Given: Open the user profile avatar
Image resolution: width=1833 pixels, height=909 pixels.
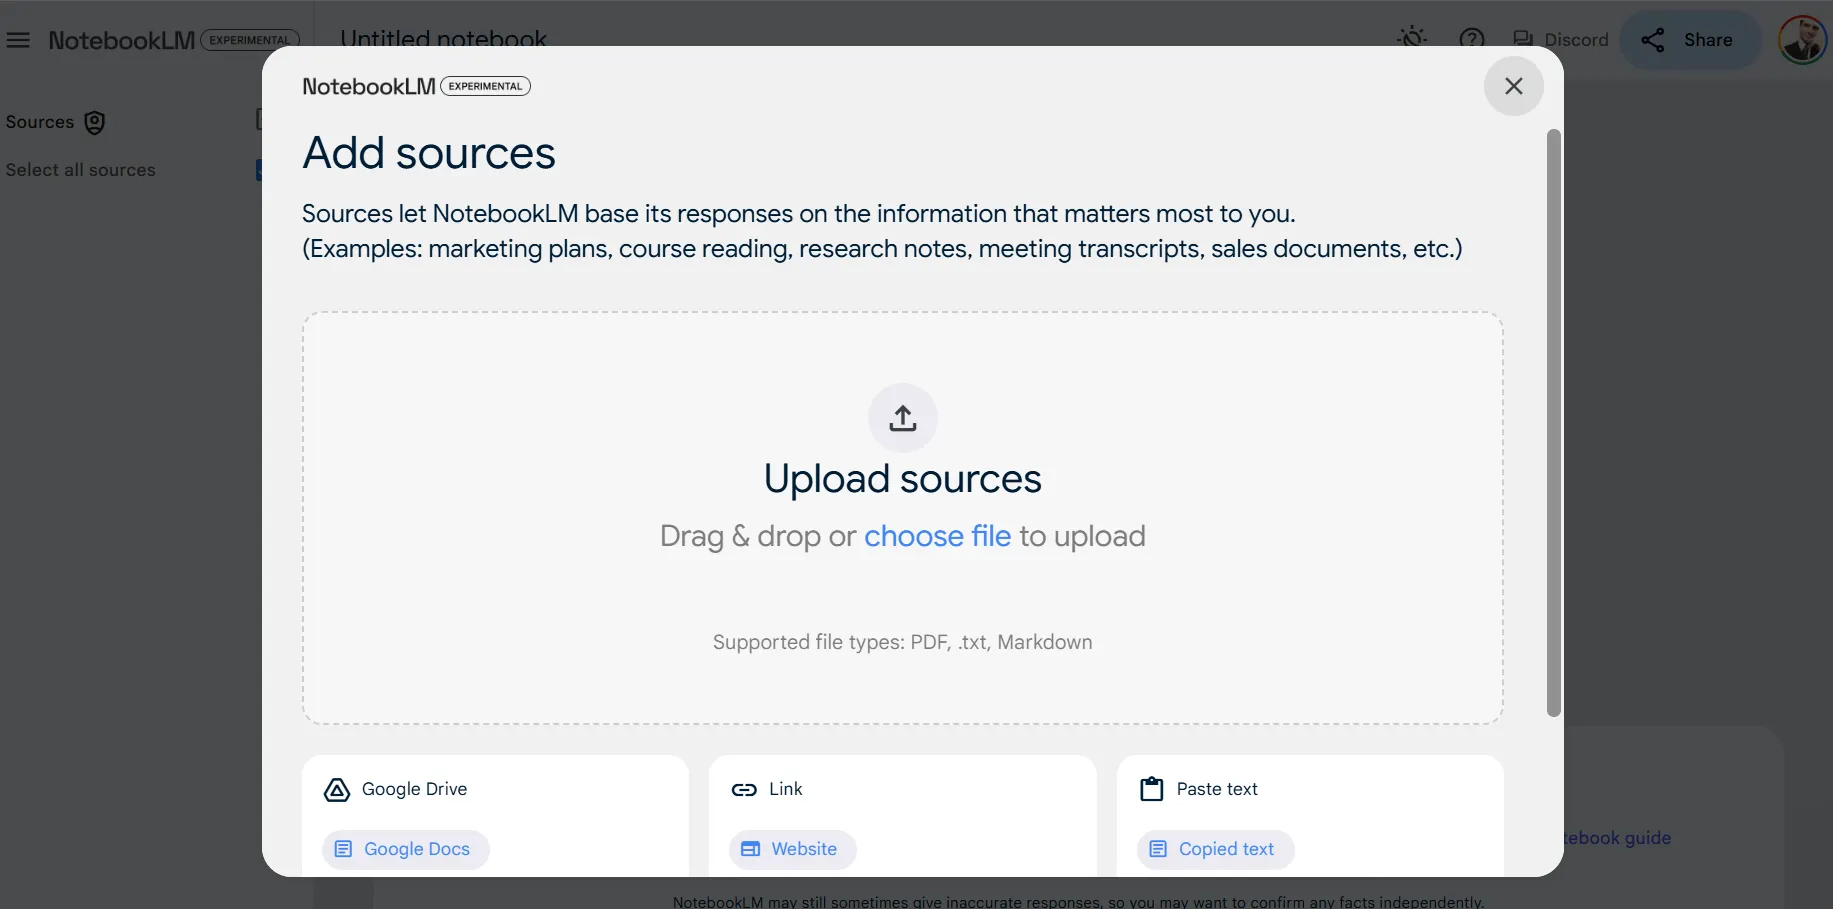Looking at the screenshot, I should point(1801,40).
